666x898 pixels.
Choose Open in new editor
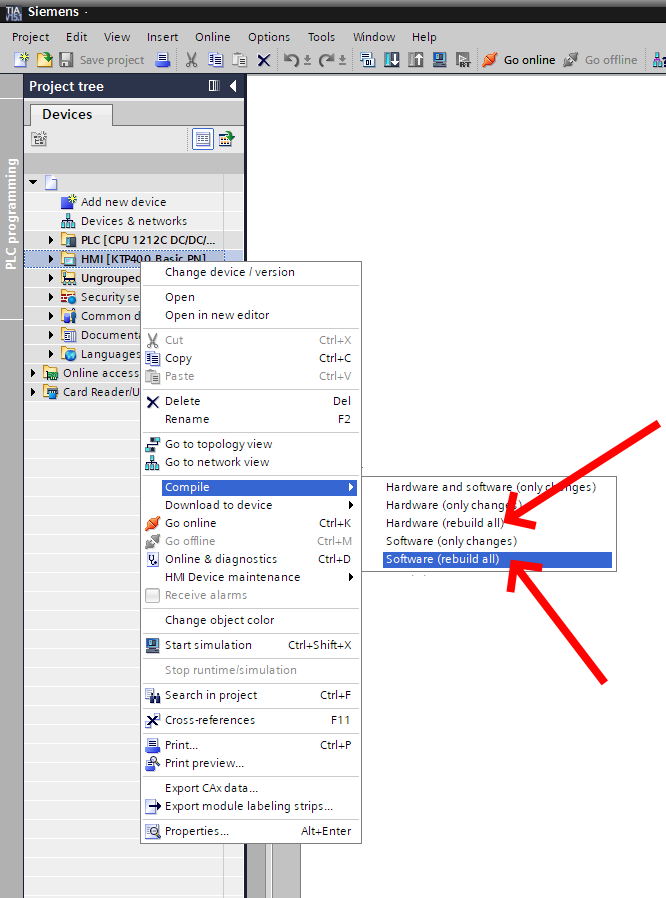(251, 315)
